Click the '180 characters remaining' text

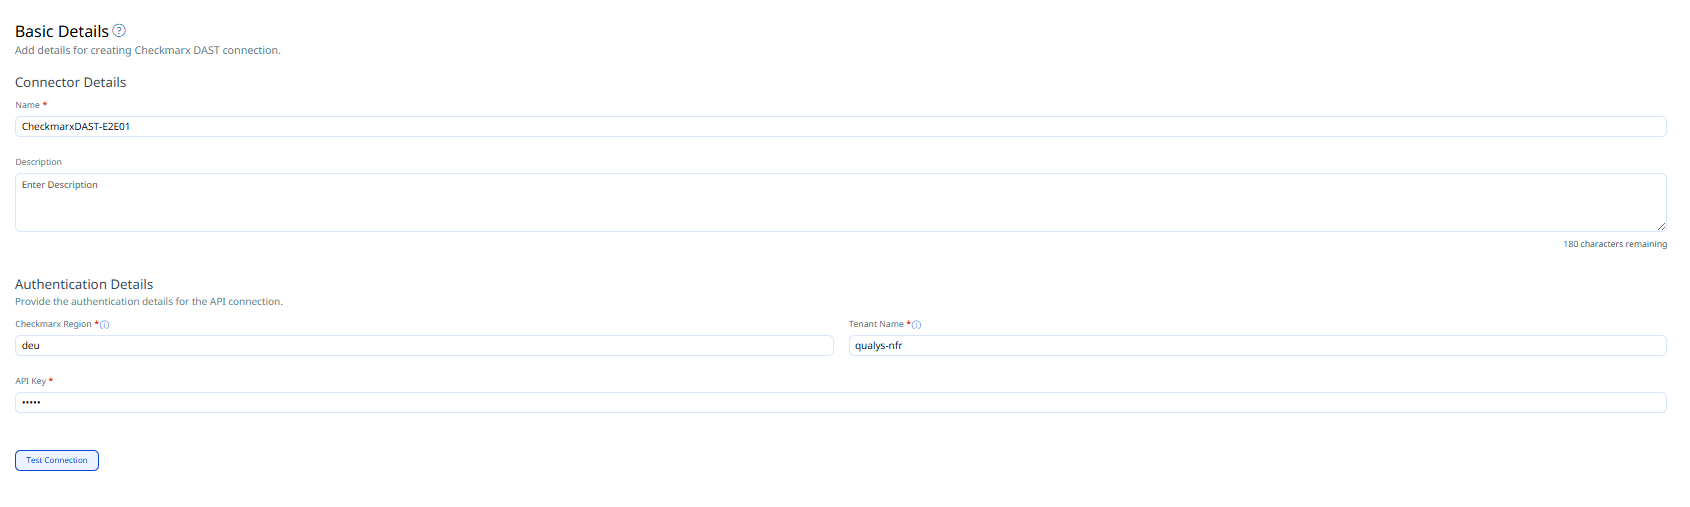[x=1615, y=244]
